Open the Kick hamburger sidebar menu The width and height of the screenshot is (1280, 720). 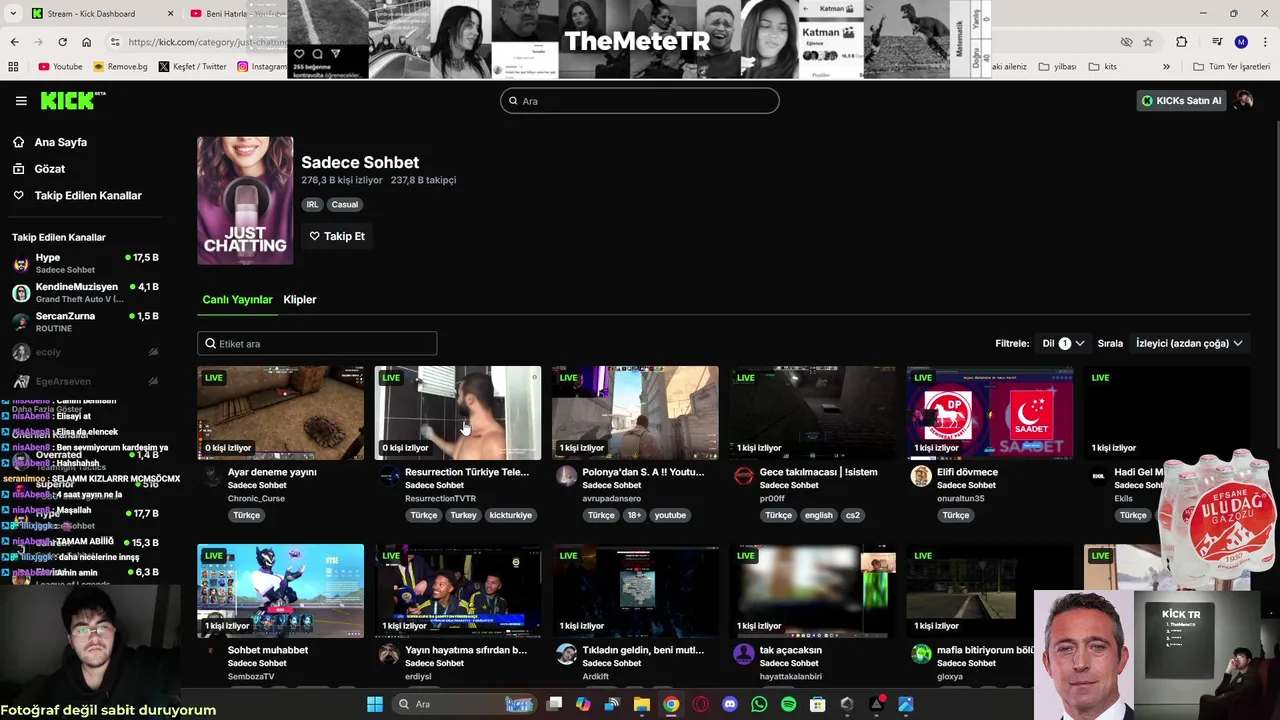tap(21, 101)
